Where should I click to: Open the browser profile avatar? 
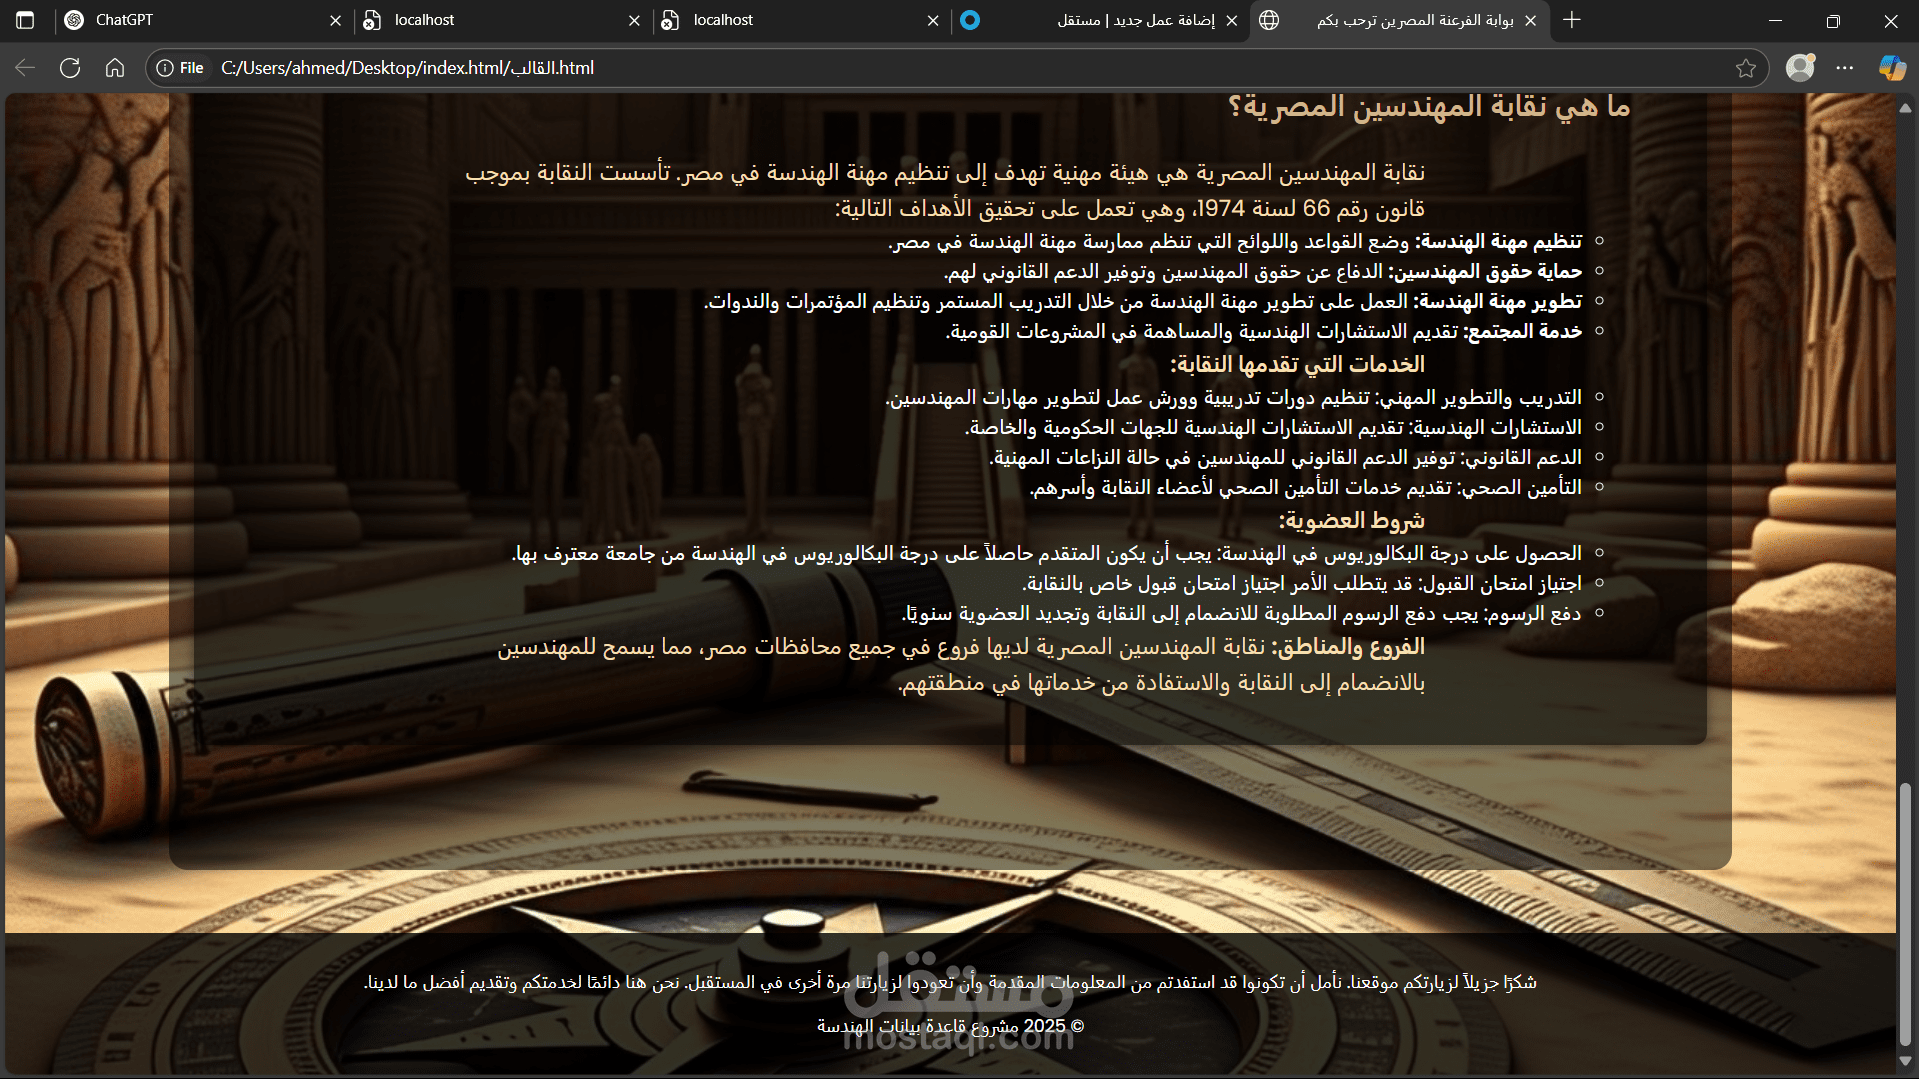[x=1800, y=68]
